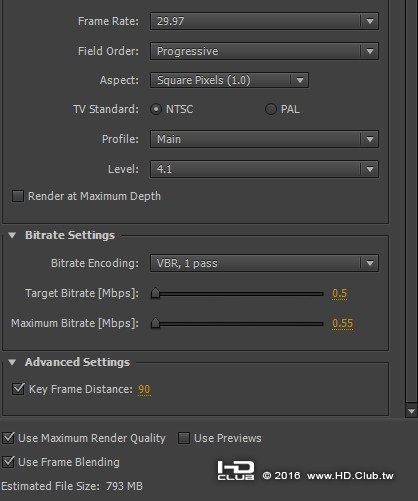Disable Use Frame Blending checkbox
The width and height of the screenshot is (418, 501).
pyautogui.click(x=8, y=462)
